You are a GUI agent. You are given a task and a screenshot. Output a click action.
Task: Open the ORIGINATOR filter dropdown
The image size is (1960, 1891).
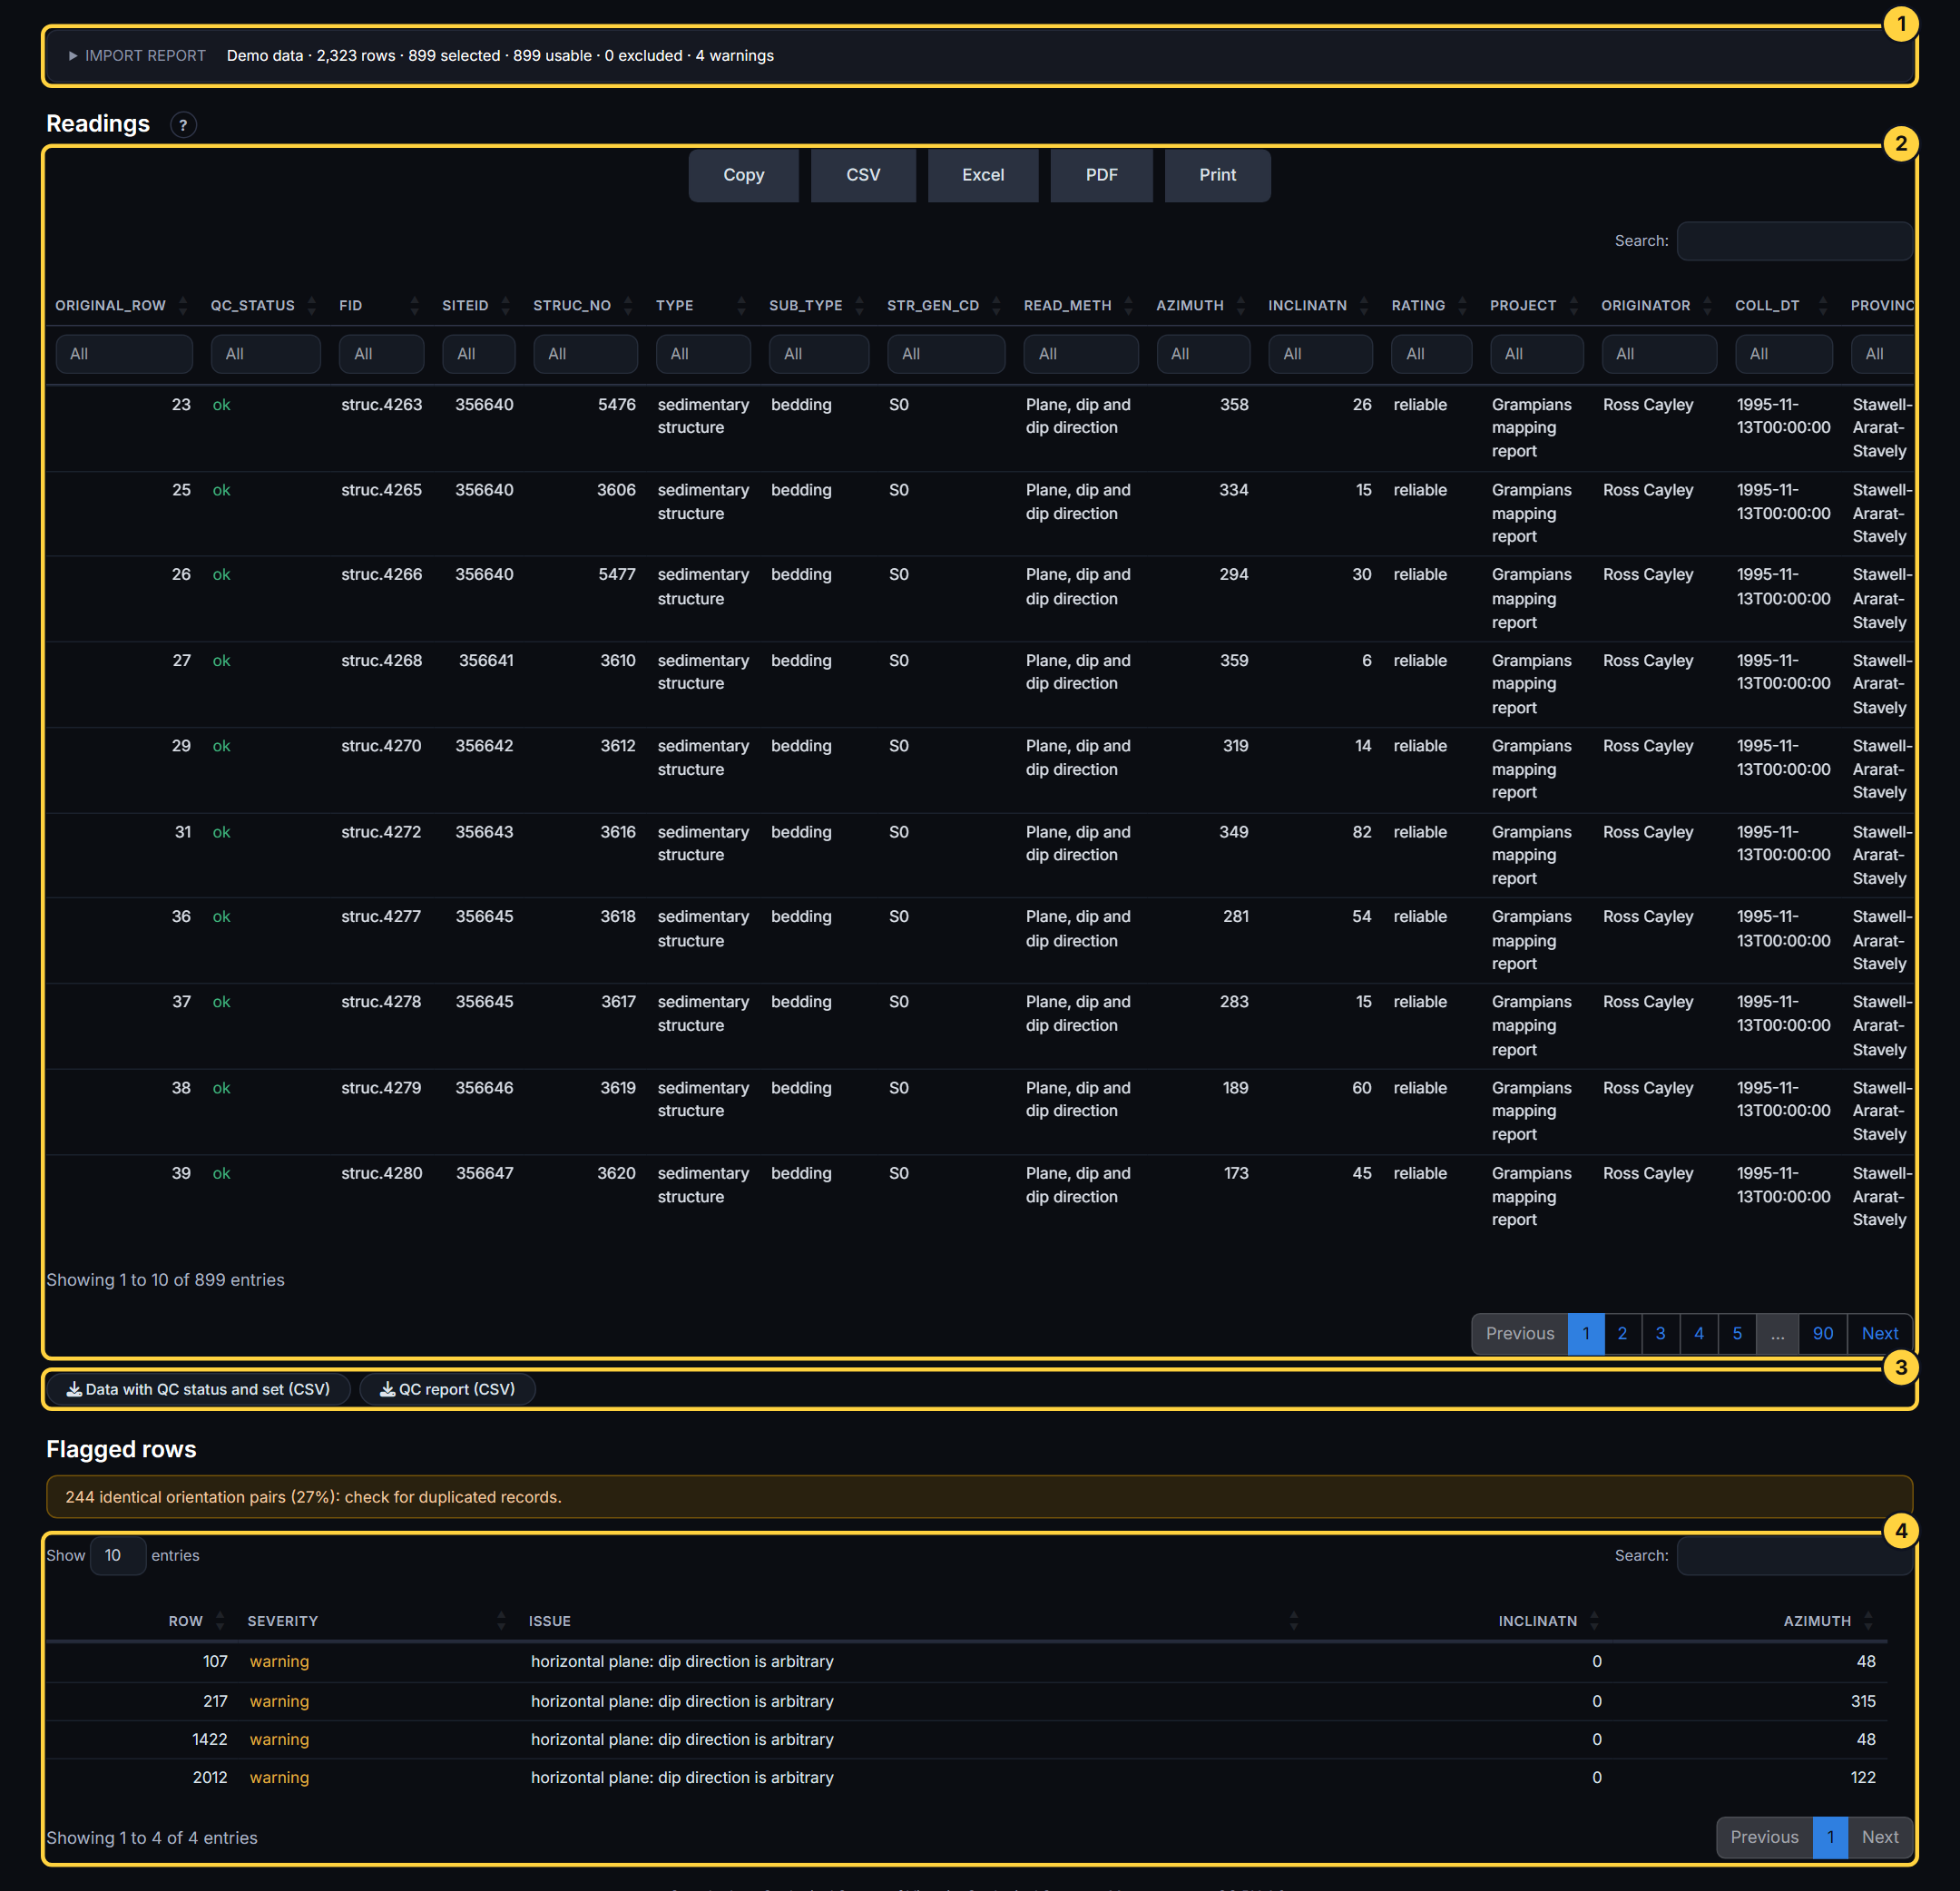(1659, 354)
